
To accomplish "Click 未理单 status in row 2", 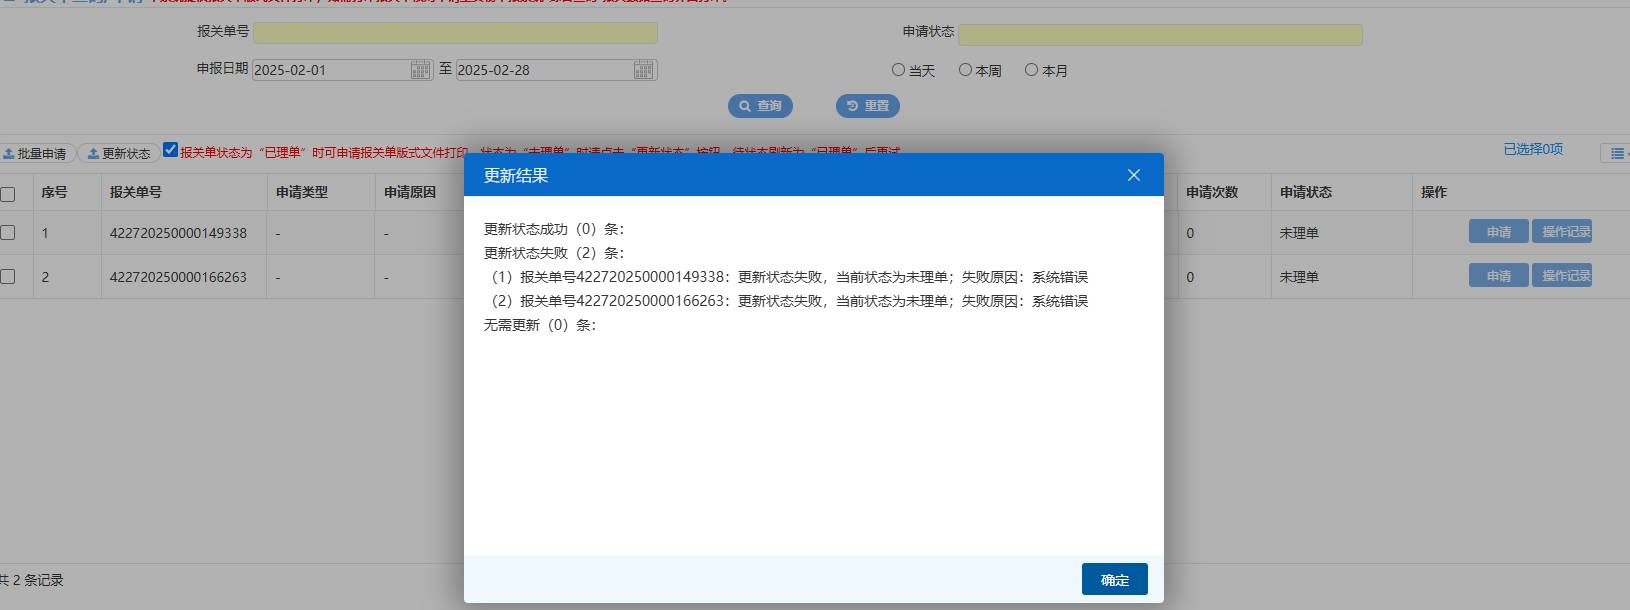I will [x=1299, y=277].
